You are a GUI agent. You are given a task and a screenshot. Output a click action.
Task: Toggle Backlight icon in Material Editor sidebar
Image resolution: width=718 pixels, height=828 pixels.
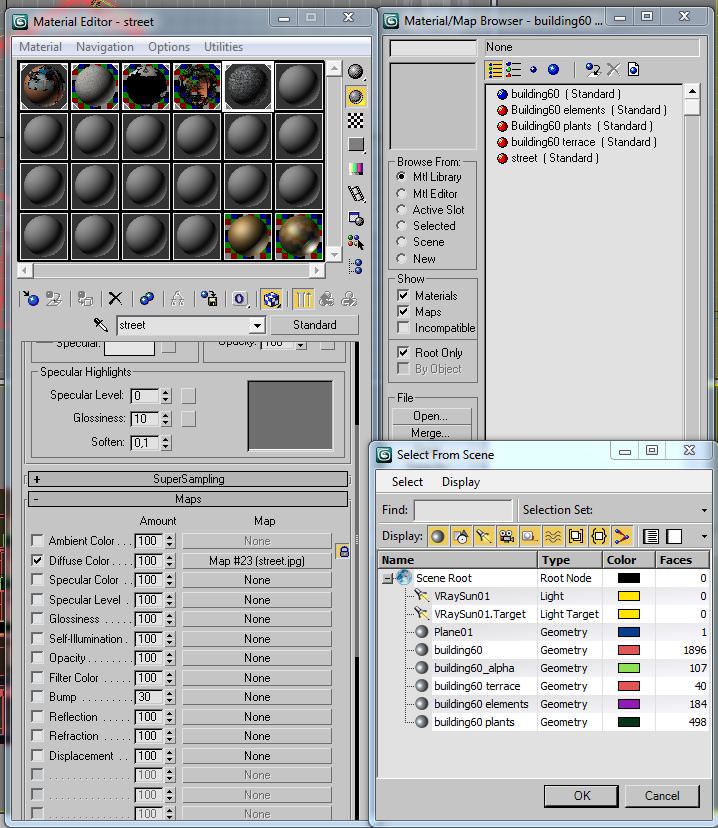click(x=356, y=97)
